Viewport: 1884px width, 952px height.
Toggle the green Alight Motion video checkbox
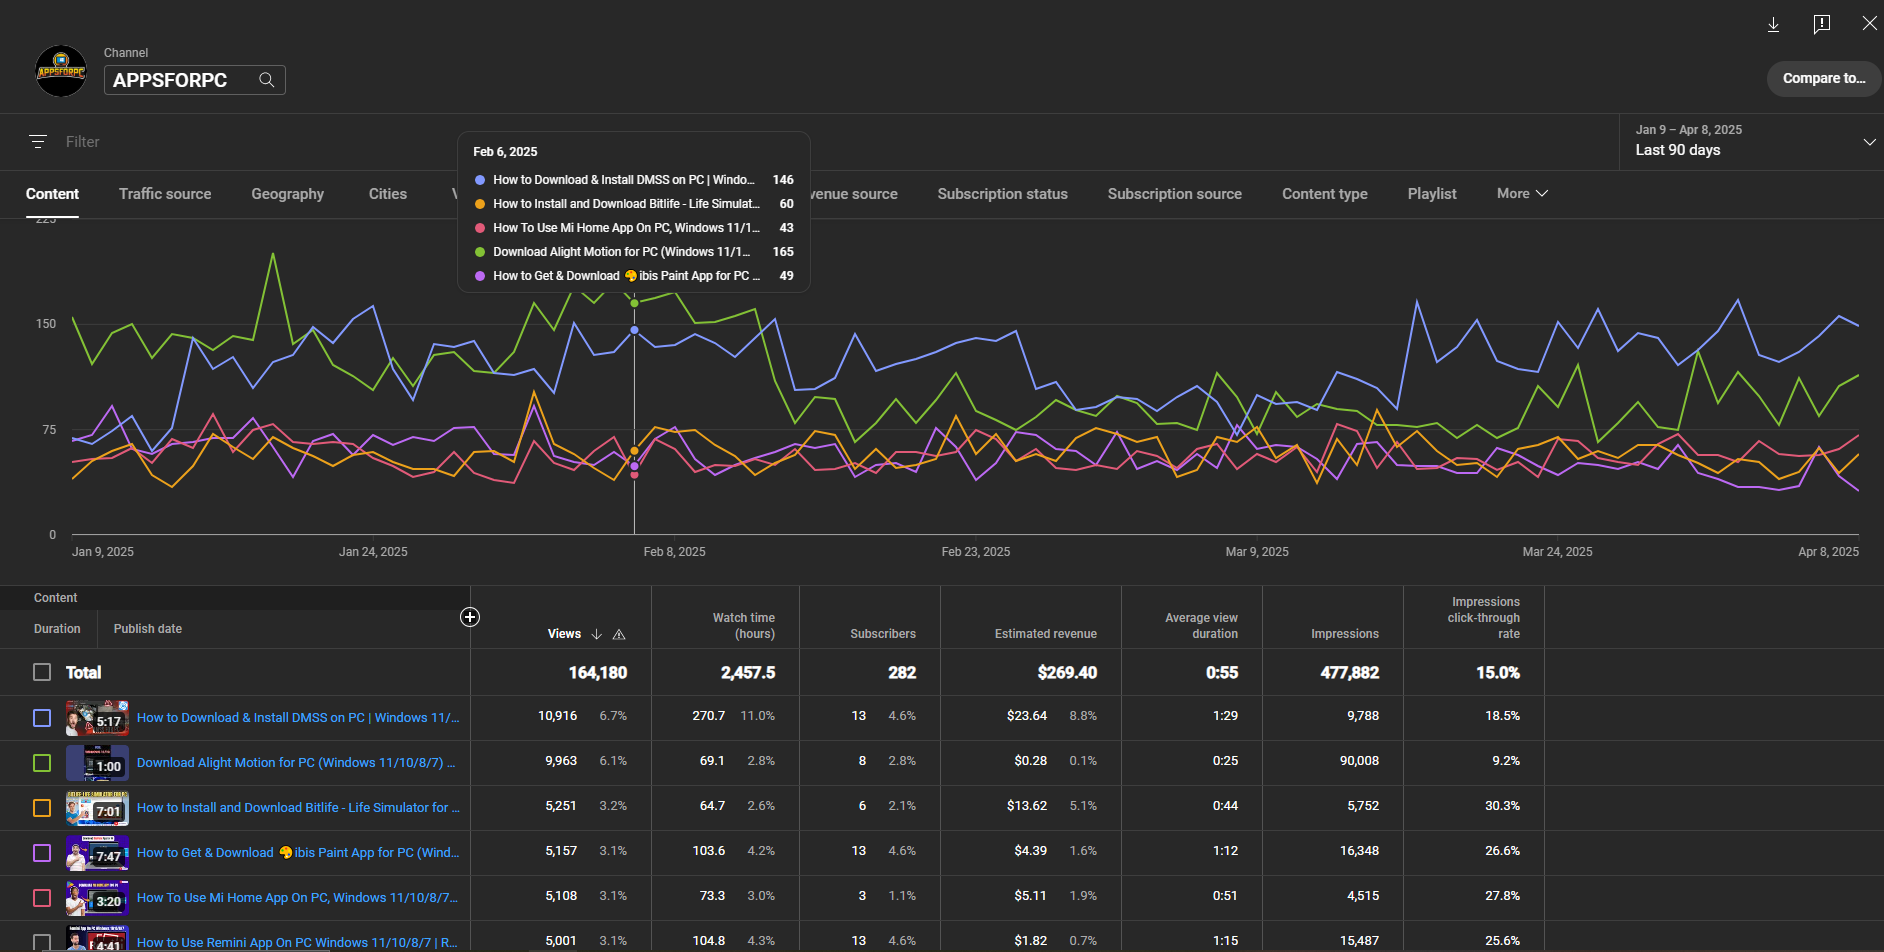[42, 763]
